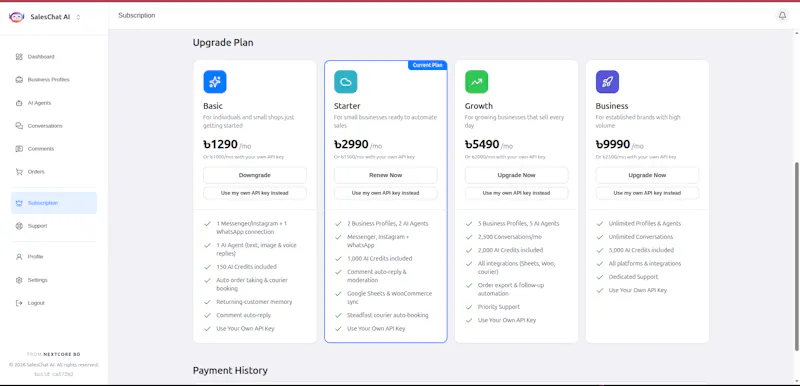Click Downgrade on the Basic plan
This screenshot has height=386, width=800.
point(255,175)
